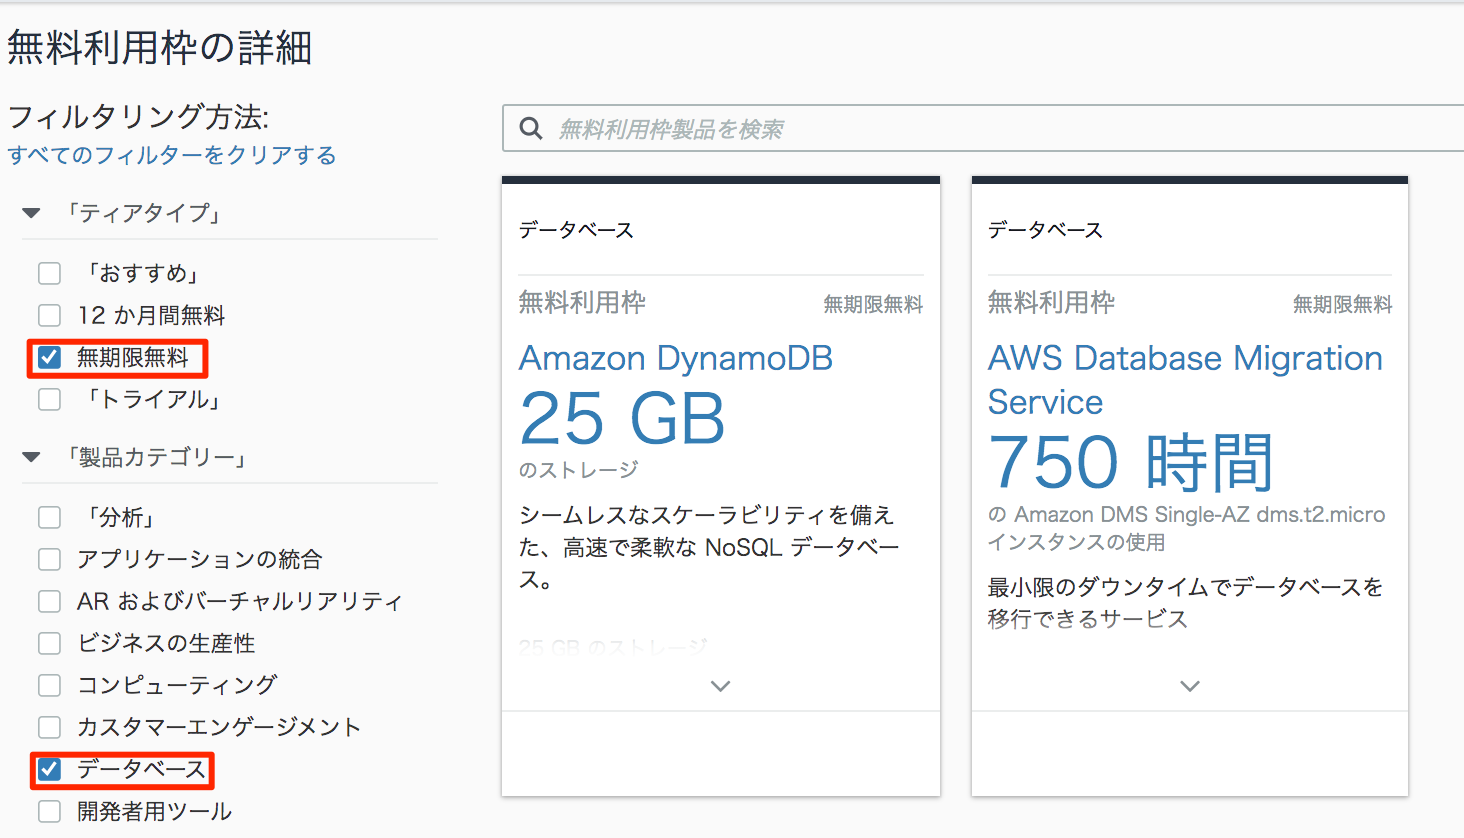Click the 最小限のダウンタイム description text
1464x838 pixels.
click(1186, 602)
